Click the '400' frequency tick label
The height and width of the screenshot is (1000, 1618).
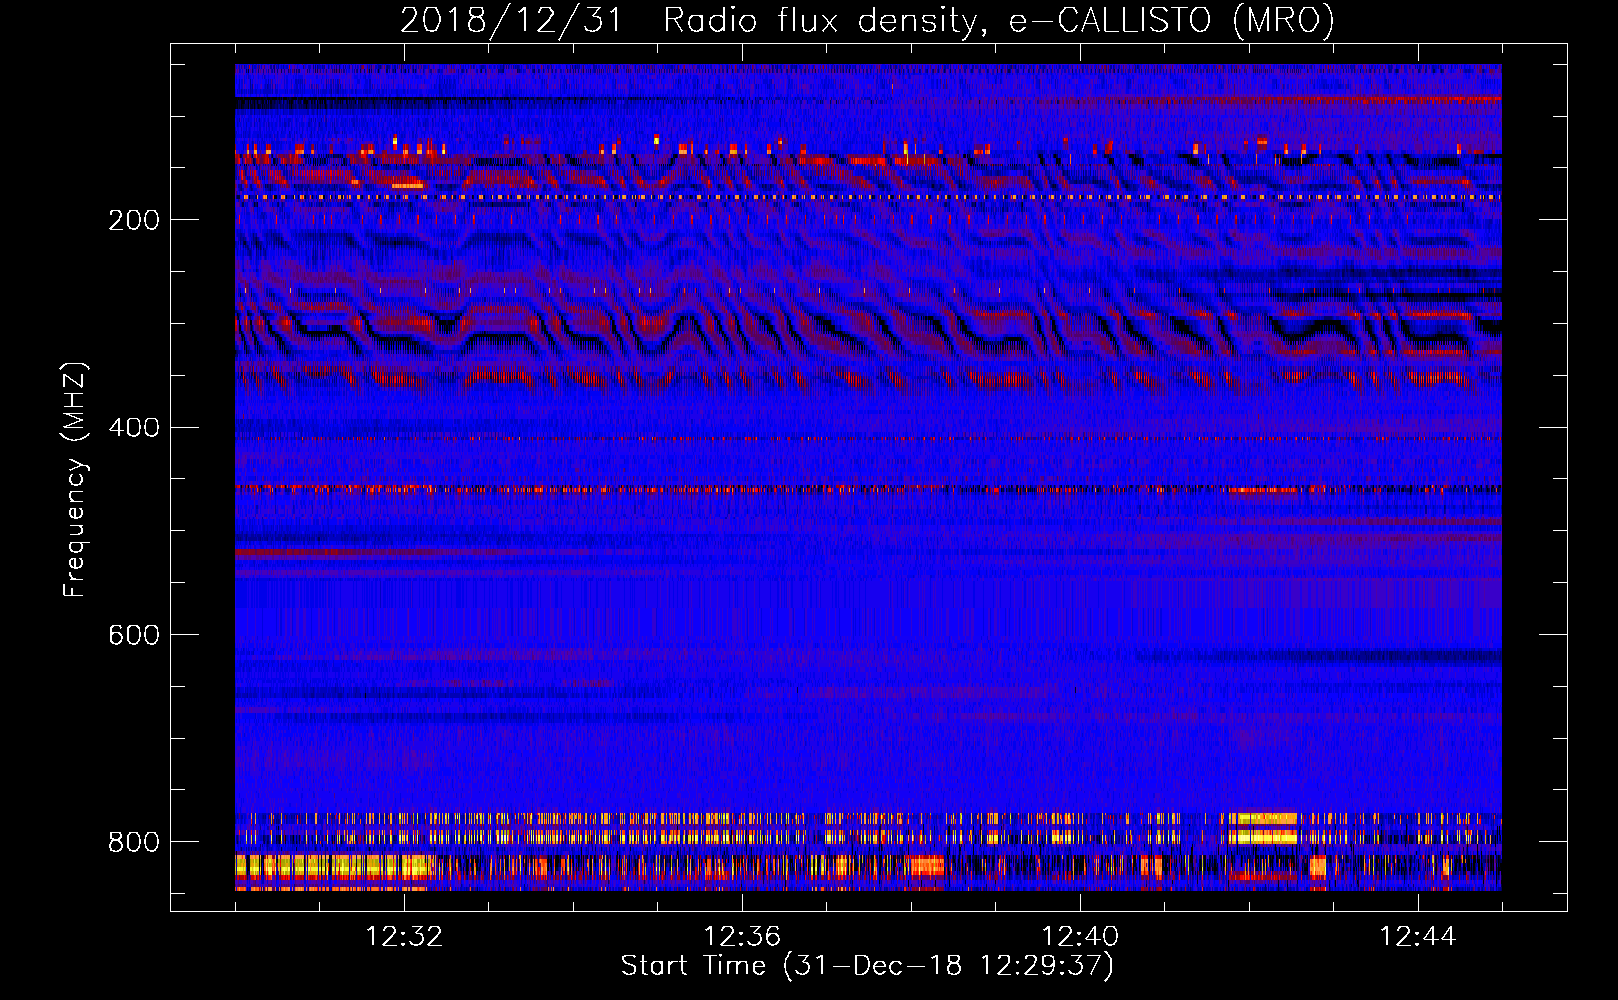pyautogui.click(x=134, y=428)
